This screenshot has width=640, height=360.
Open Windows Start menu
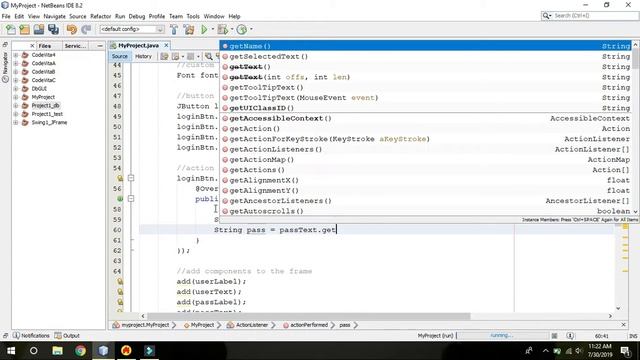coord(11,351)
